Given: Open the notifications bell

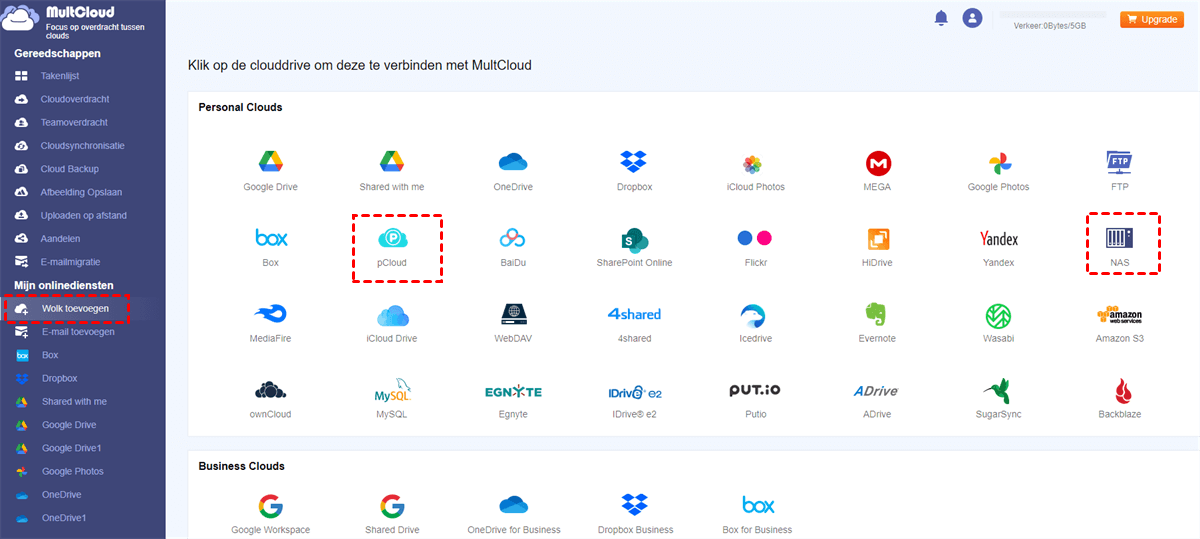Looking at the screenshot, I should 940,18.
